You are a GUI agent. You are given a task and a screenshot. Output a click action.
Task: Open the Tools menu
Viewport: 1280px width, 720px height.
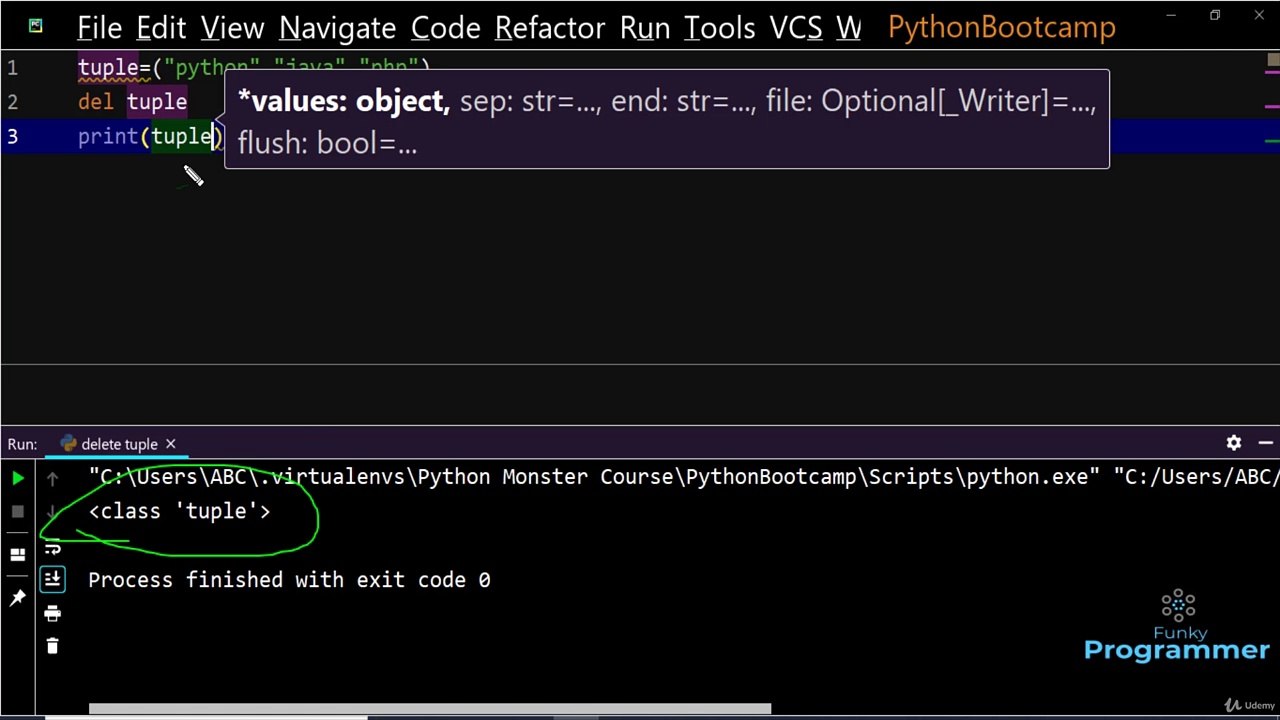pyautogui.click(x=719, y=28)
